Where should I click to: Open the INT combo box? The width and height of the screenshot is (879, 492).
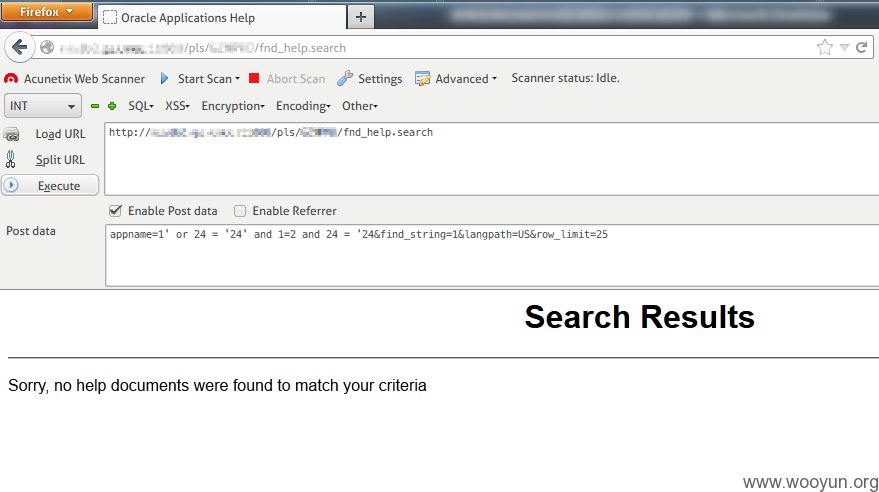point(43,106)
